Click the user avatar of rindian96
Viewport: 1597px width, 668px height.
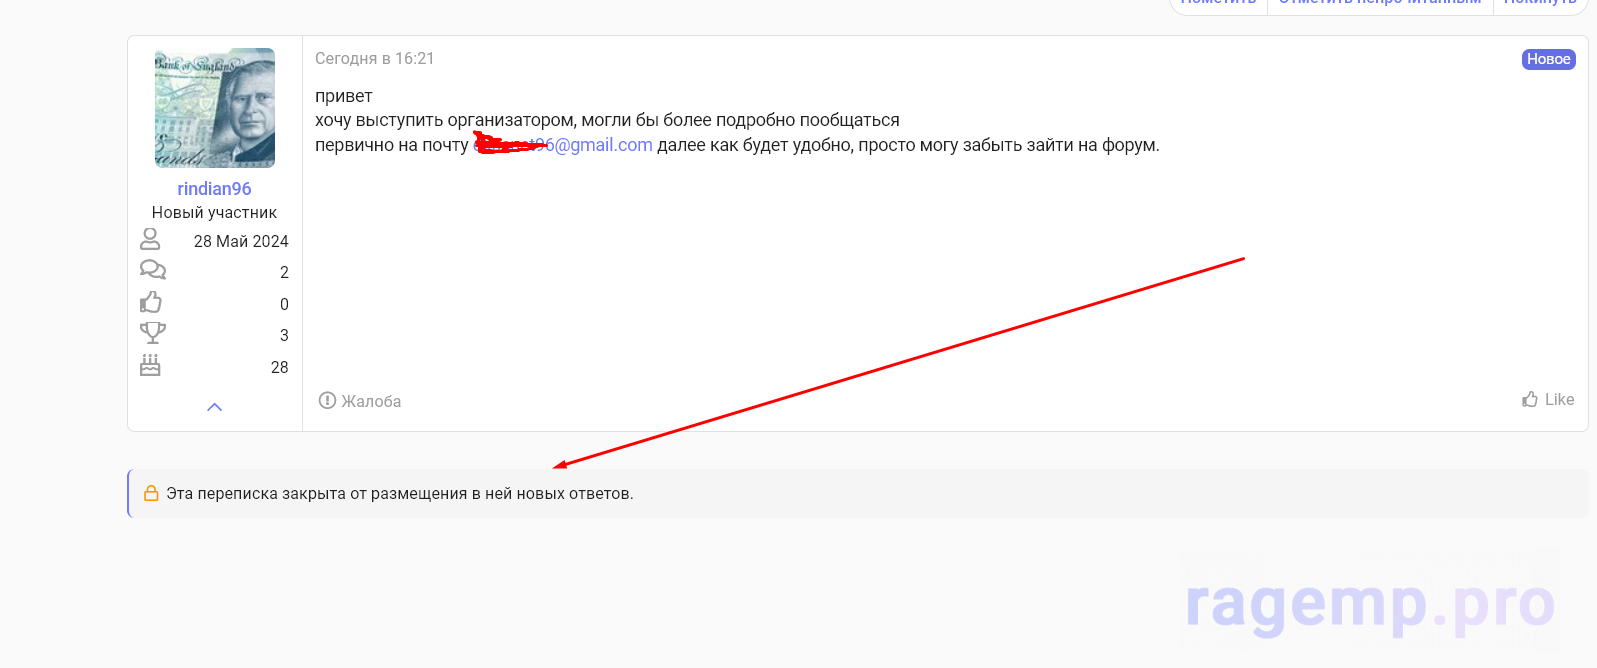214,108
